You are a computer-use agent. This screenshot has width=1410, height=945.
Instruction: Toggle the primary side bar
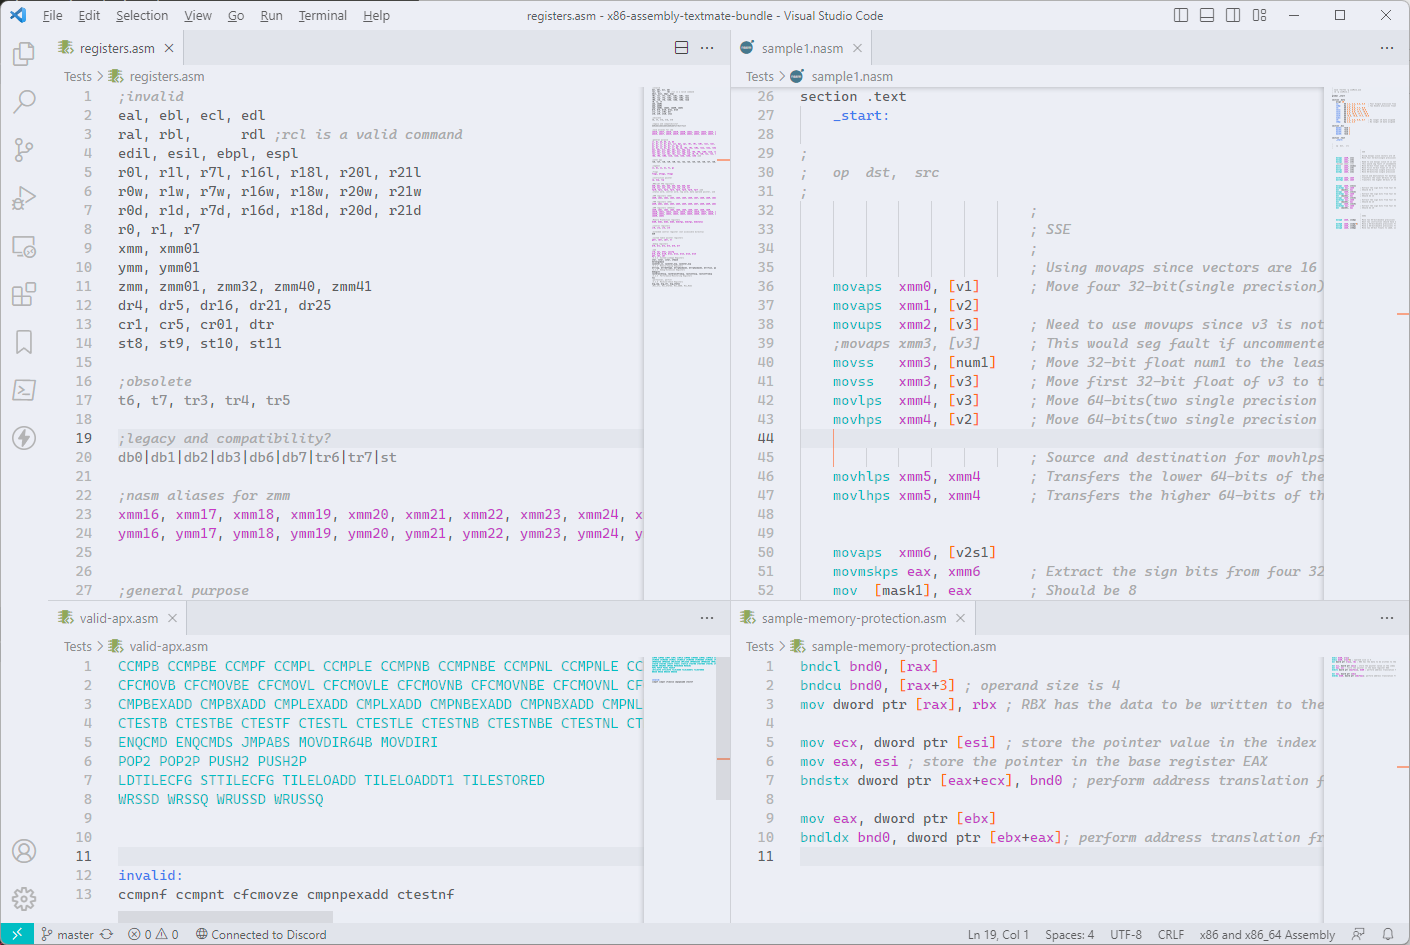click(1181, 15)
